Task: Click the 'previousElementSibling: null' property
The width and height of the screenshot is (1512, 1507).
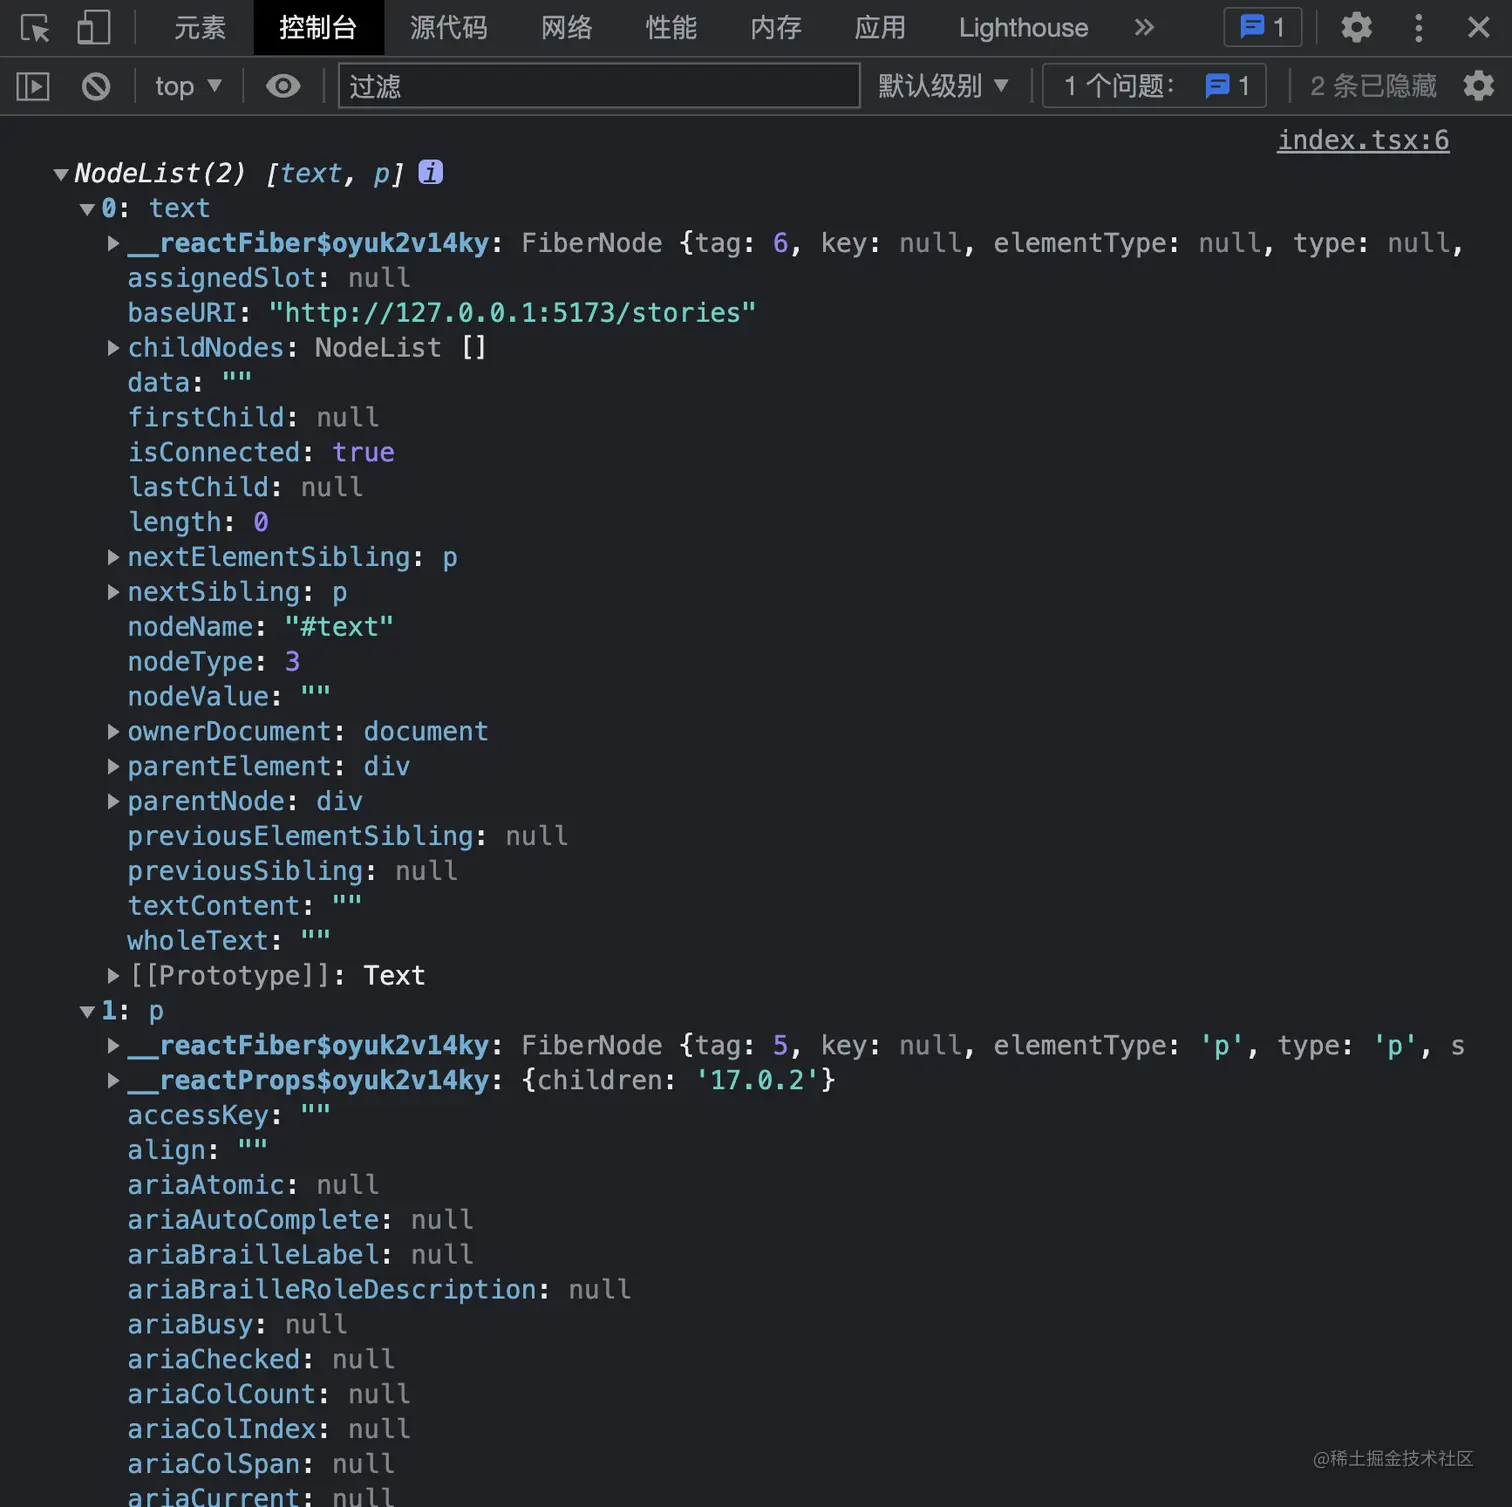Action: point(347,836)
